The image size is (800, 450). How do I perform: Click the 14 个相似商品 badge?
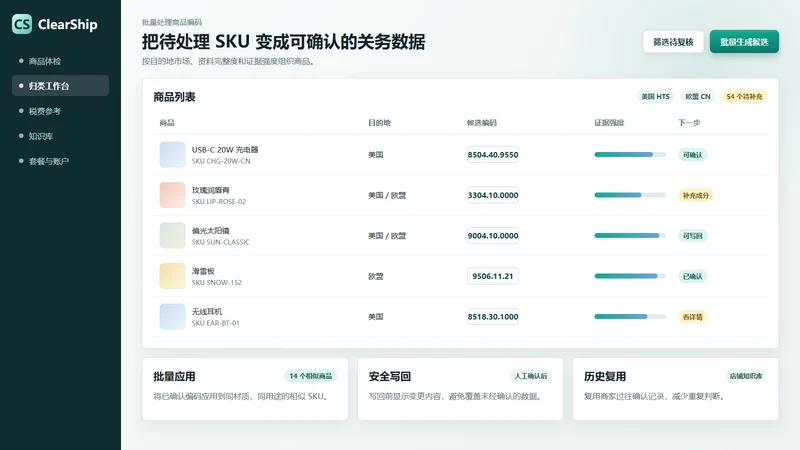pos(311,376)
